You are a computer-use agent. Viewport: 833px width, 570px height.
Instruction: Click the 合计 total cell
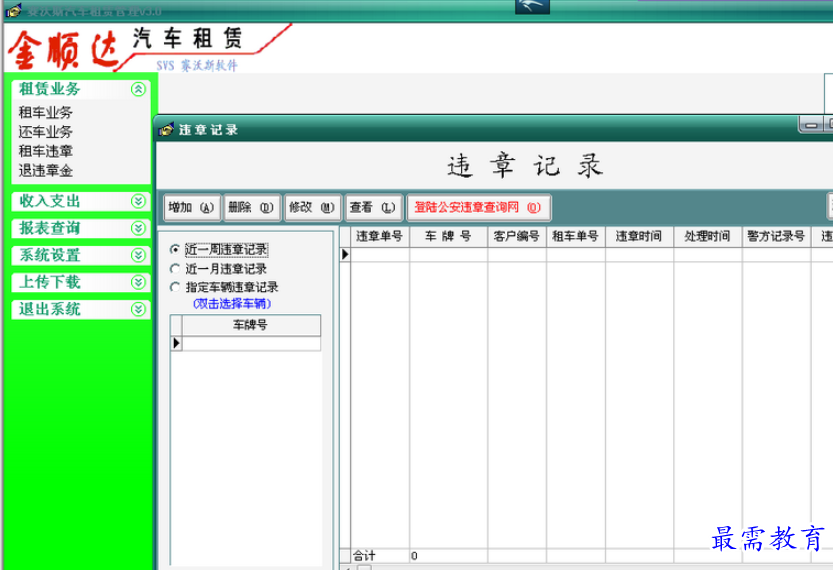point(380,556)
